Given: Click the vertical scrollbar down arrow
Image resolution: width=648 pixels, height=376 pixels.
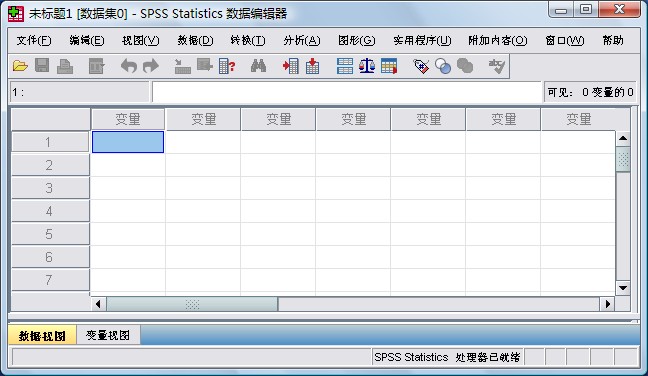Looking at the screenshot, I should pyautogui.click(x=623, y=288).
